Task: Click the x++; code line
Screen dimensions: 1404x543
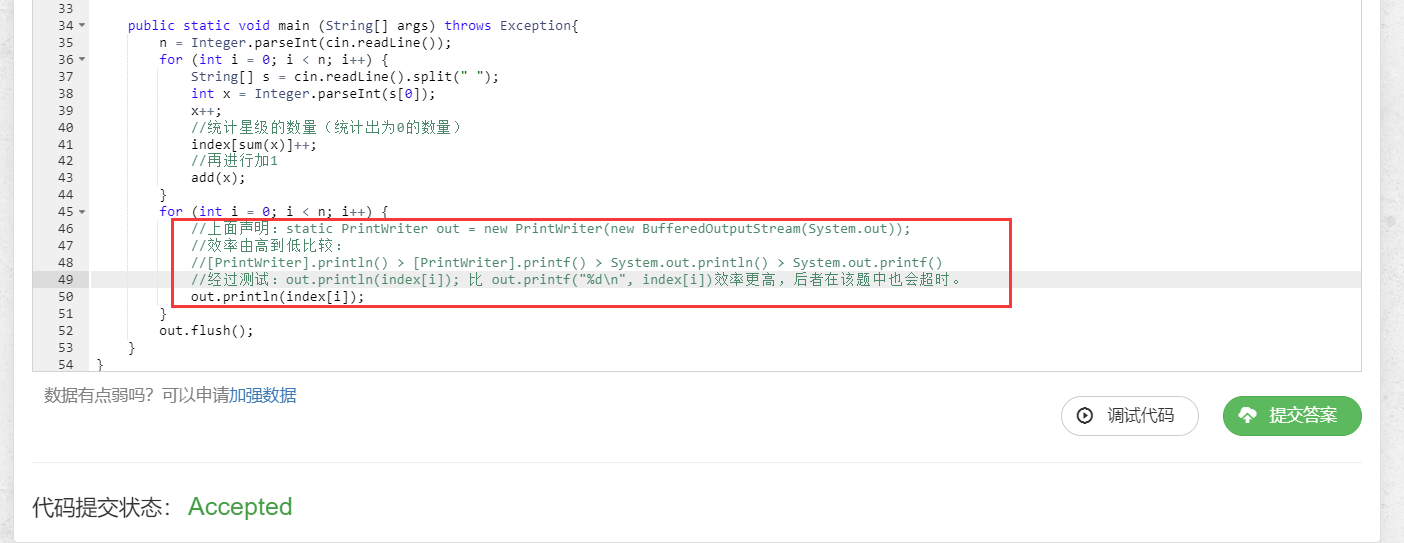Action: 207,110
